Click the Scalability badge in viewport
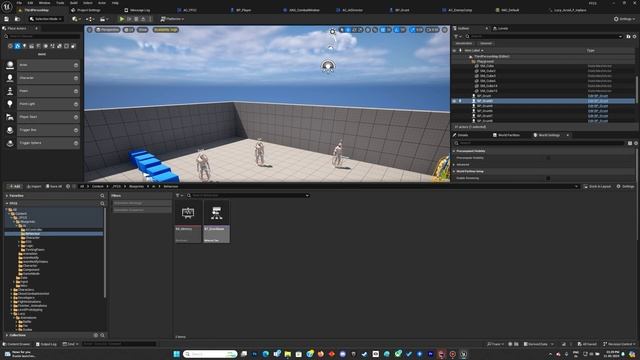640x360 pixels. 165,30
